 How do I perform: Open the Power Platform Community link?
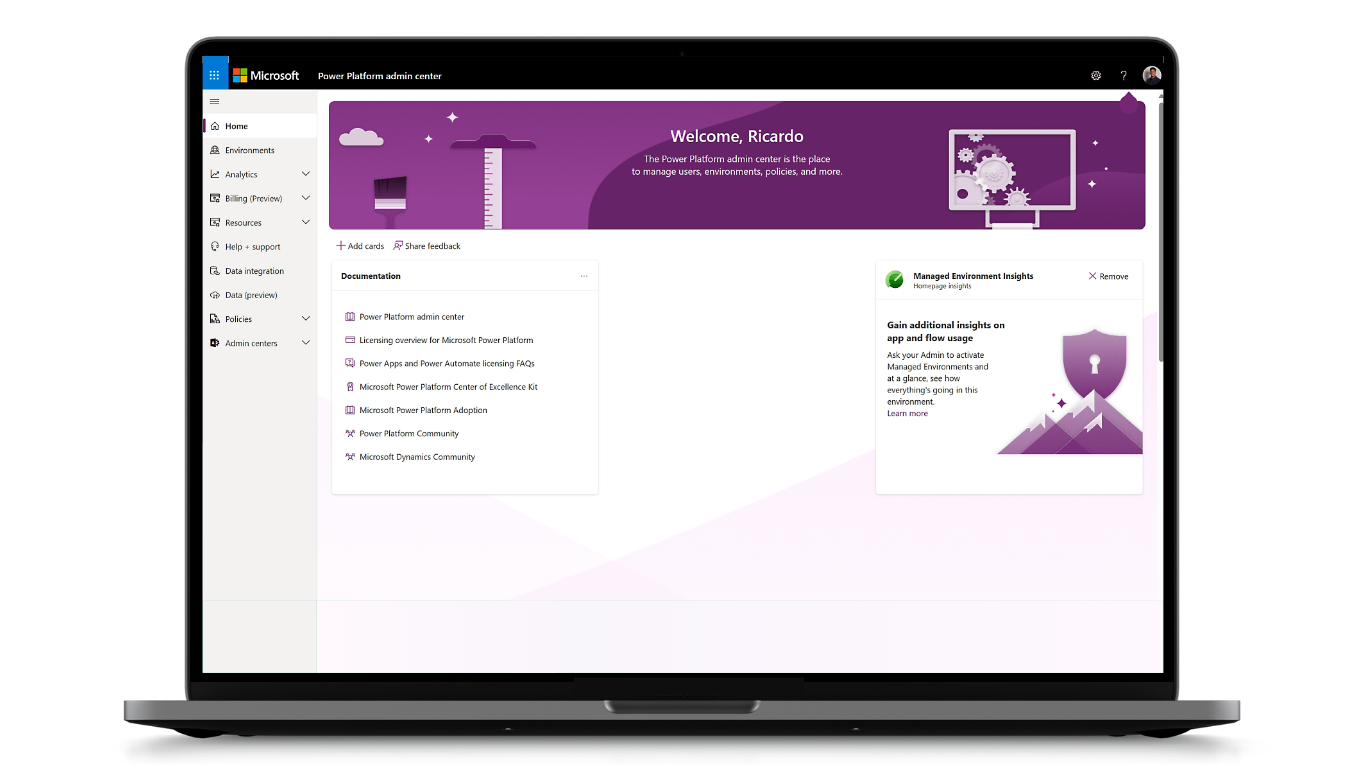(x=409, y=434)
